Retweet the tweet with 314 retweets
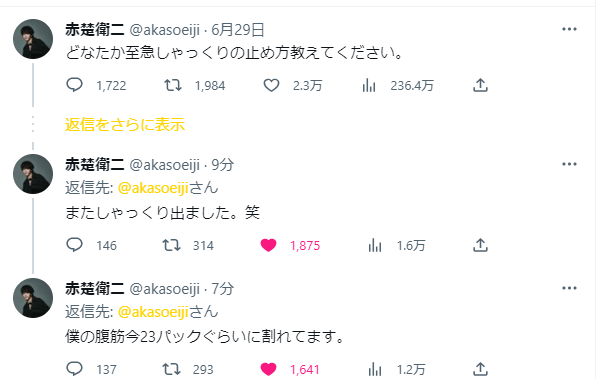 click(171, 245)
